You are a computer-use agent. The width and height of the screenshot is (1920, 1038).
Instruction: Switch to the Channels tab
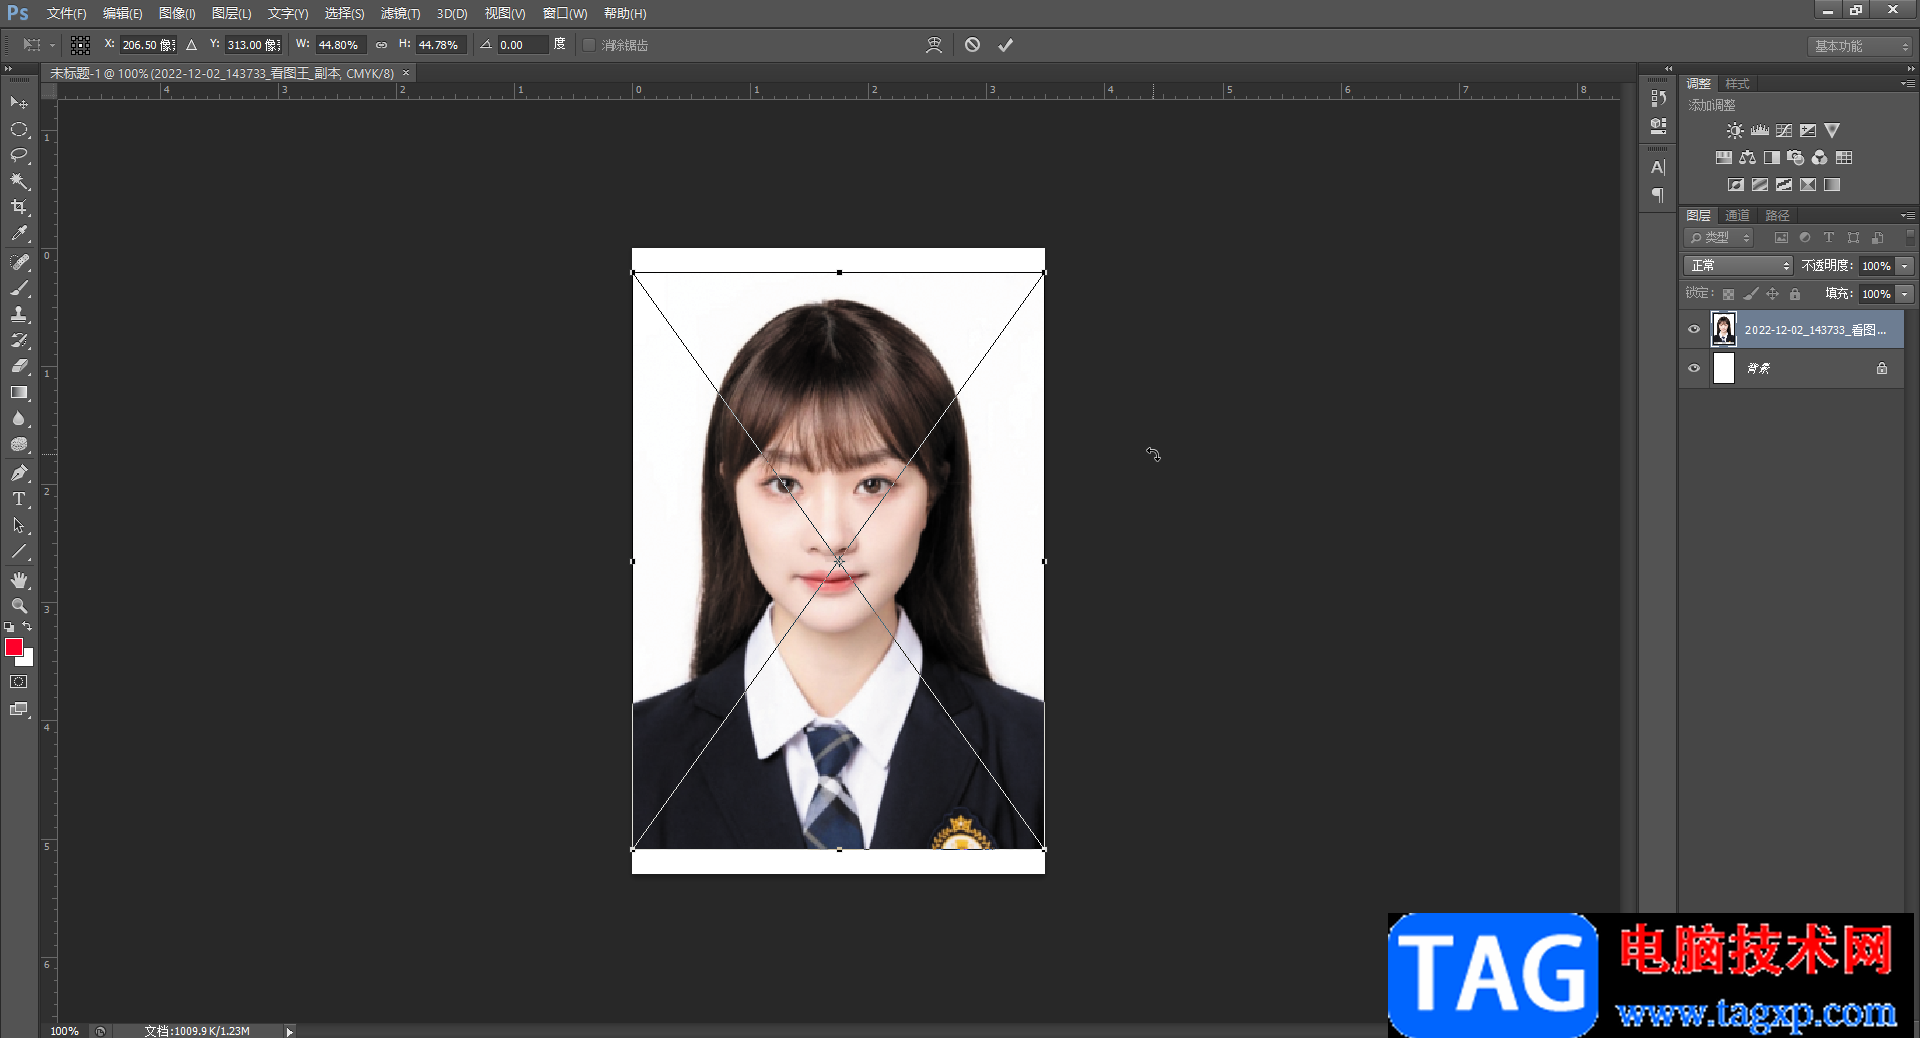1737,215
